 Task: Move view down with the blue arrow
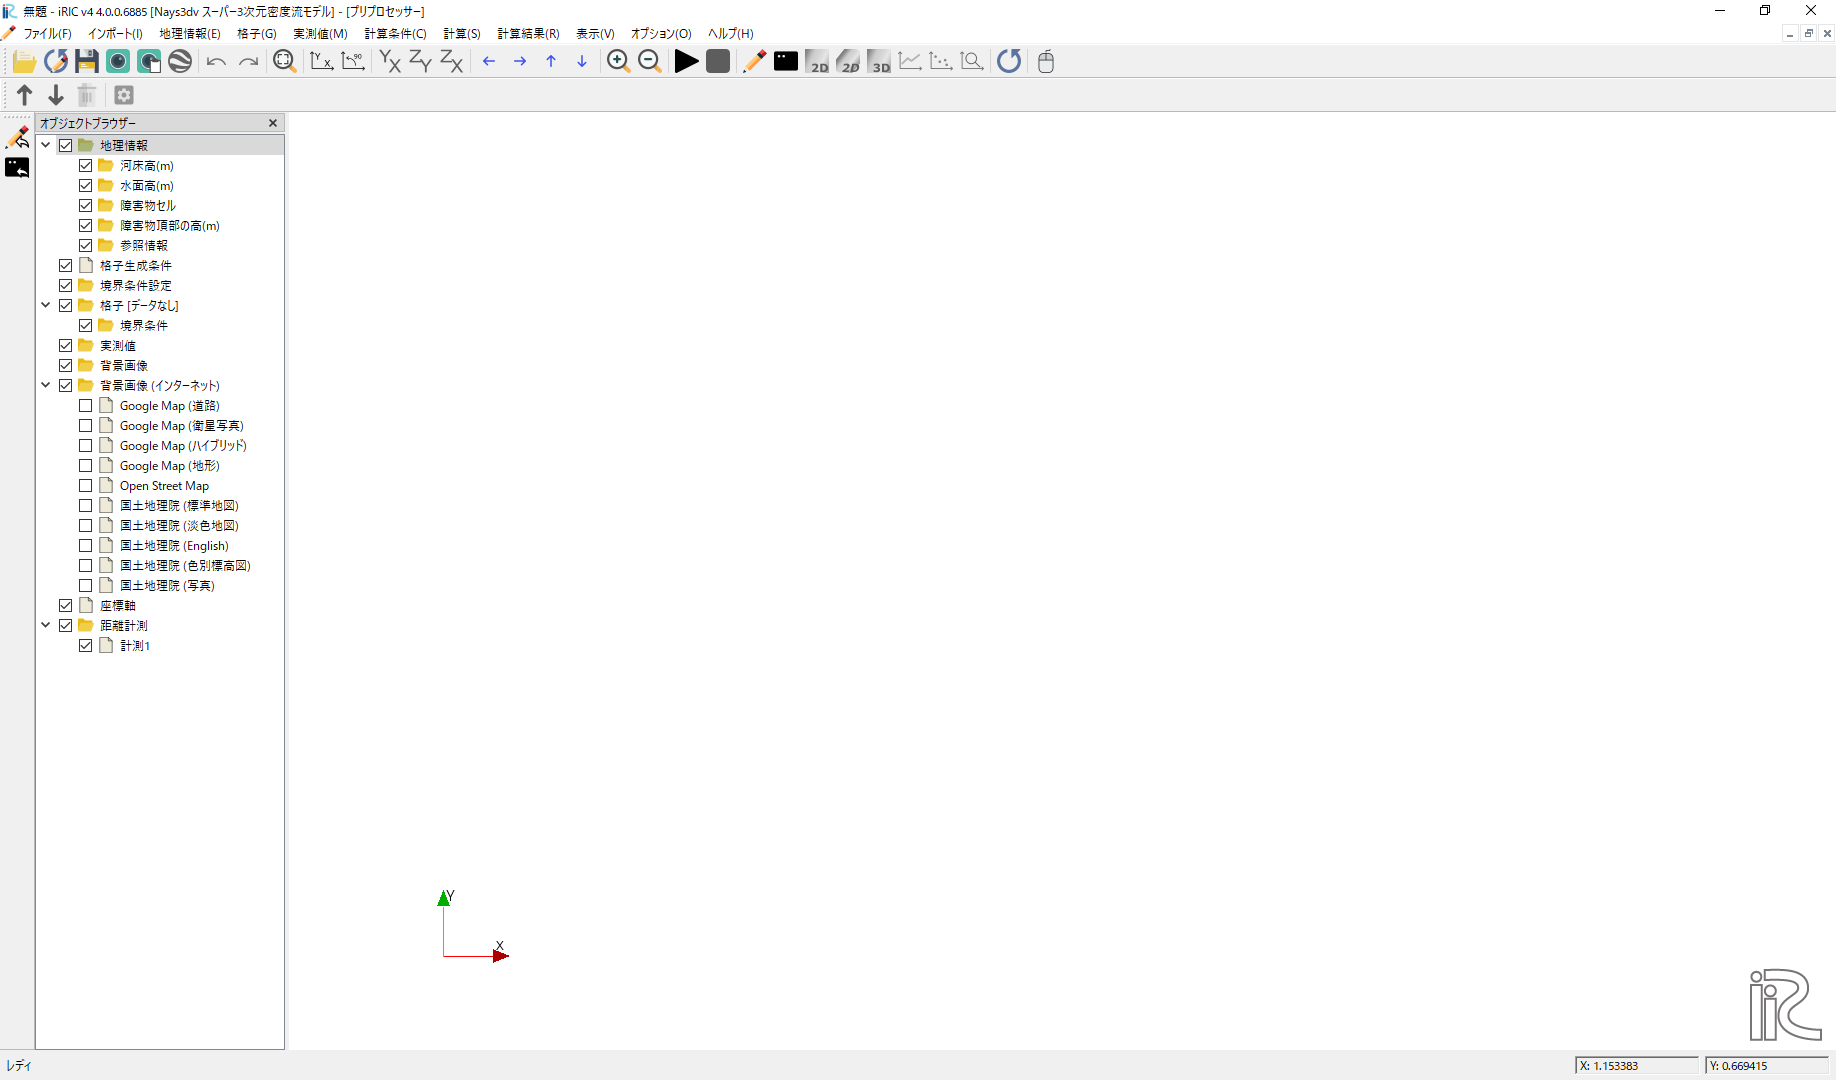tap(582, 62)
